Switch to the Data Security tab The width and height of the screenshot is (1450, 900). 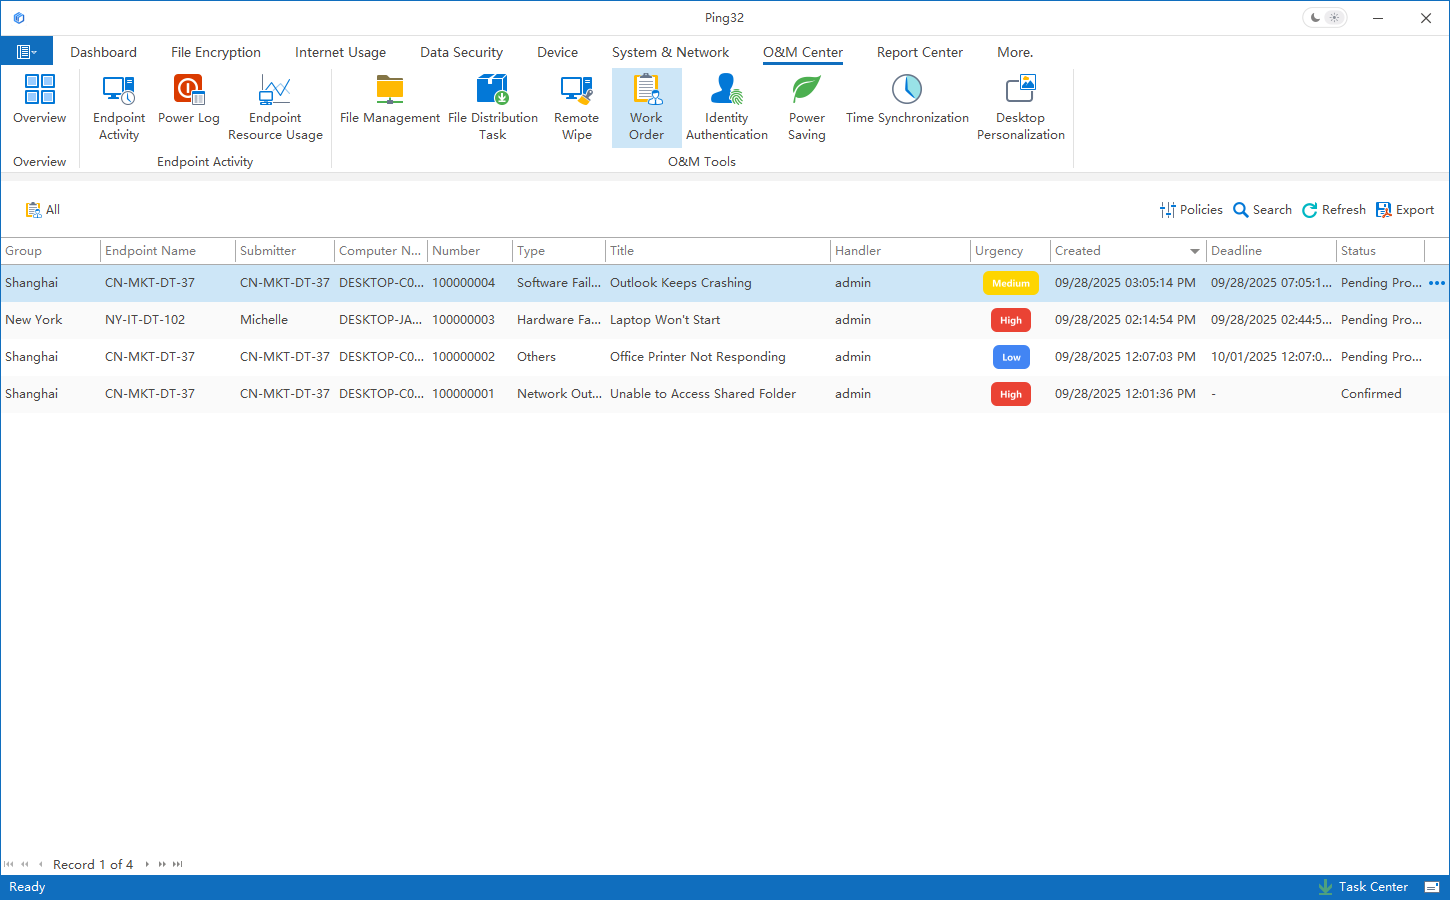click(461, 52)
